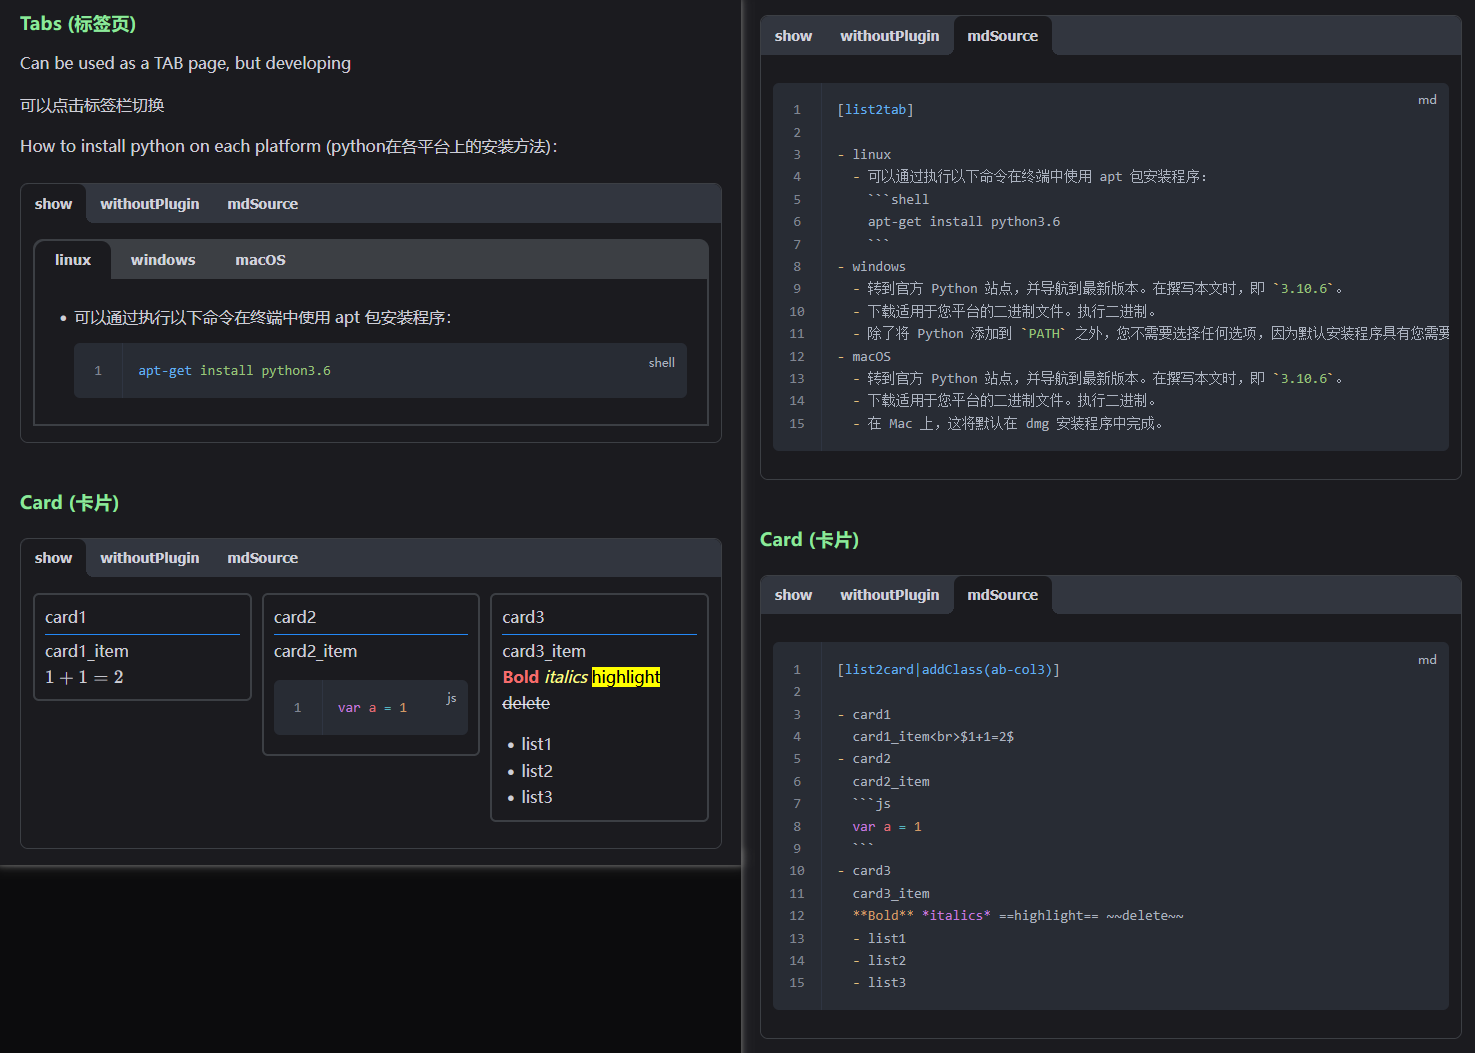Open withoutPlugin tab above the linux/windows/macOS tabs
The width and height of the screenshot is (1475, 1053).
point(150,204)
